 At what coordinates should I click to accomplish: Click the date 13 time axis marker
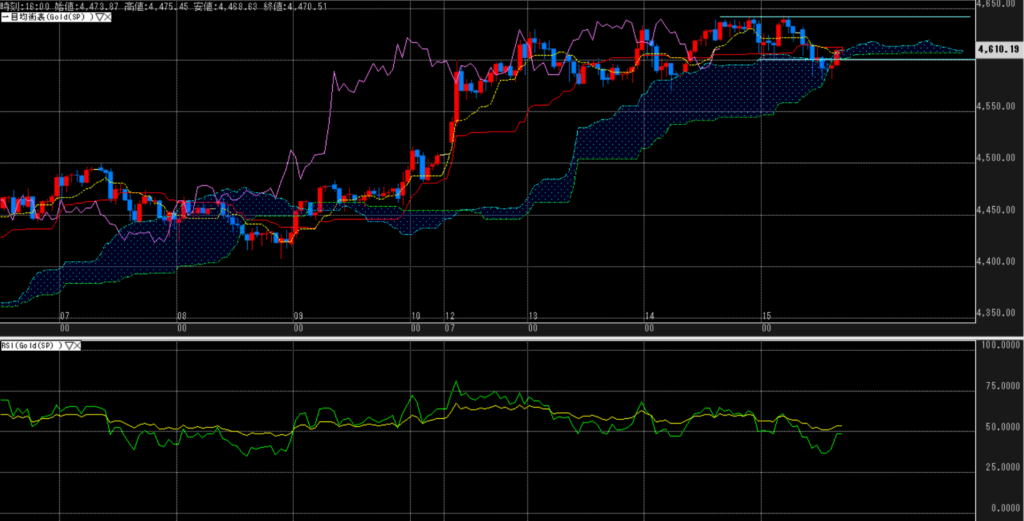pos(533,316)
